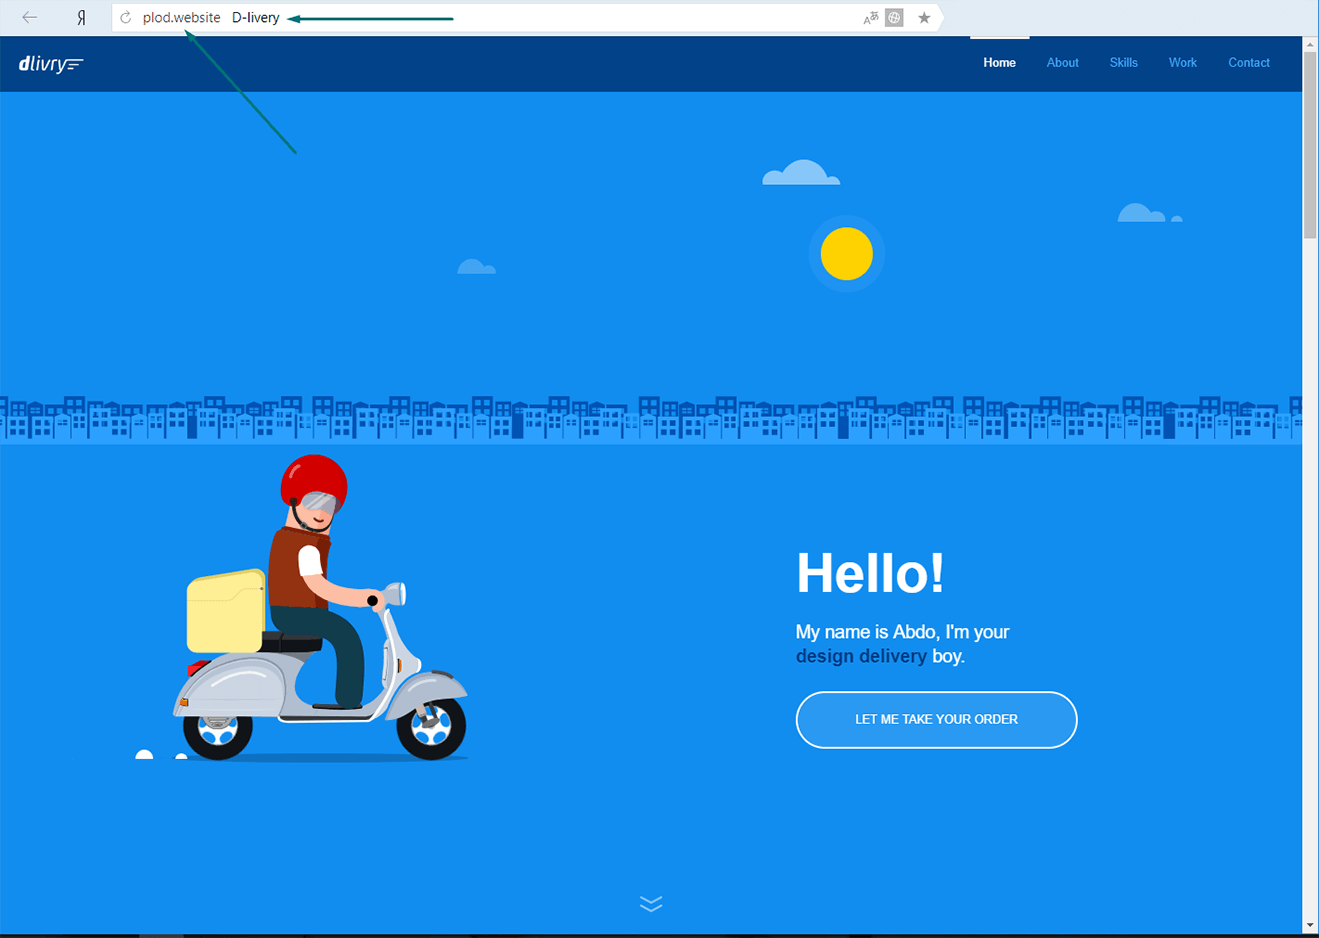Click the Let Me Take Your Order button
This screenshot has width=1319, height=938.
pos(936,720)
